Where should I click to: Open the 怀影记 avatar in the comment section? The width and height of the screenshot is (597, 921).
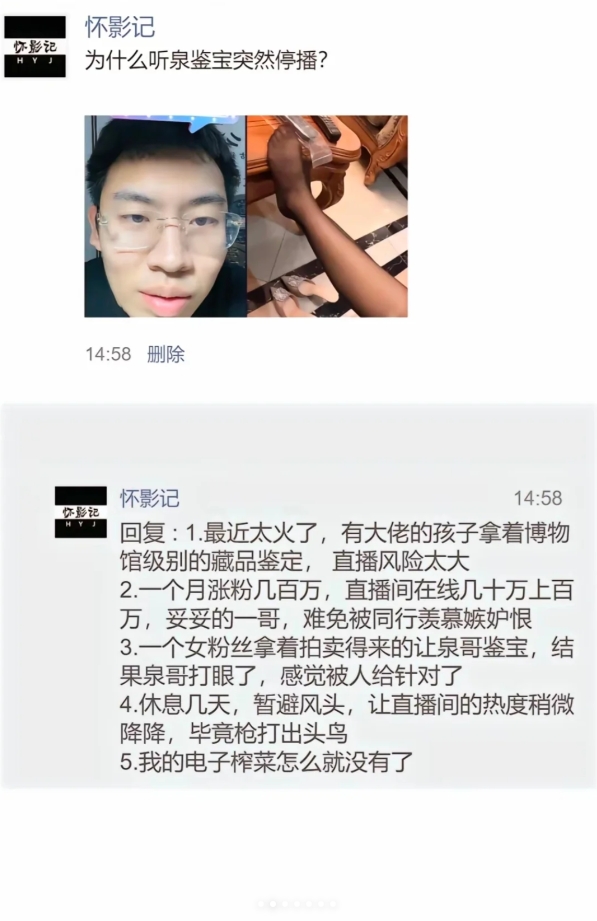coord(81,512)
